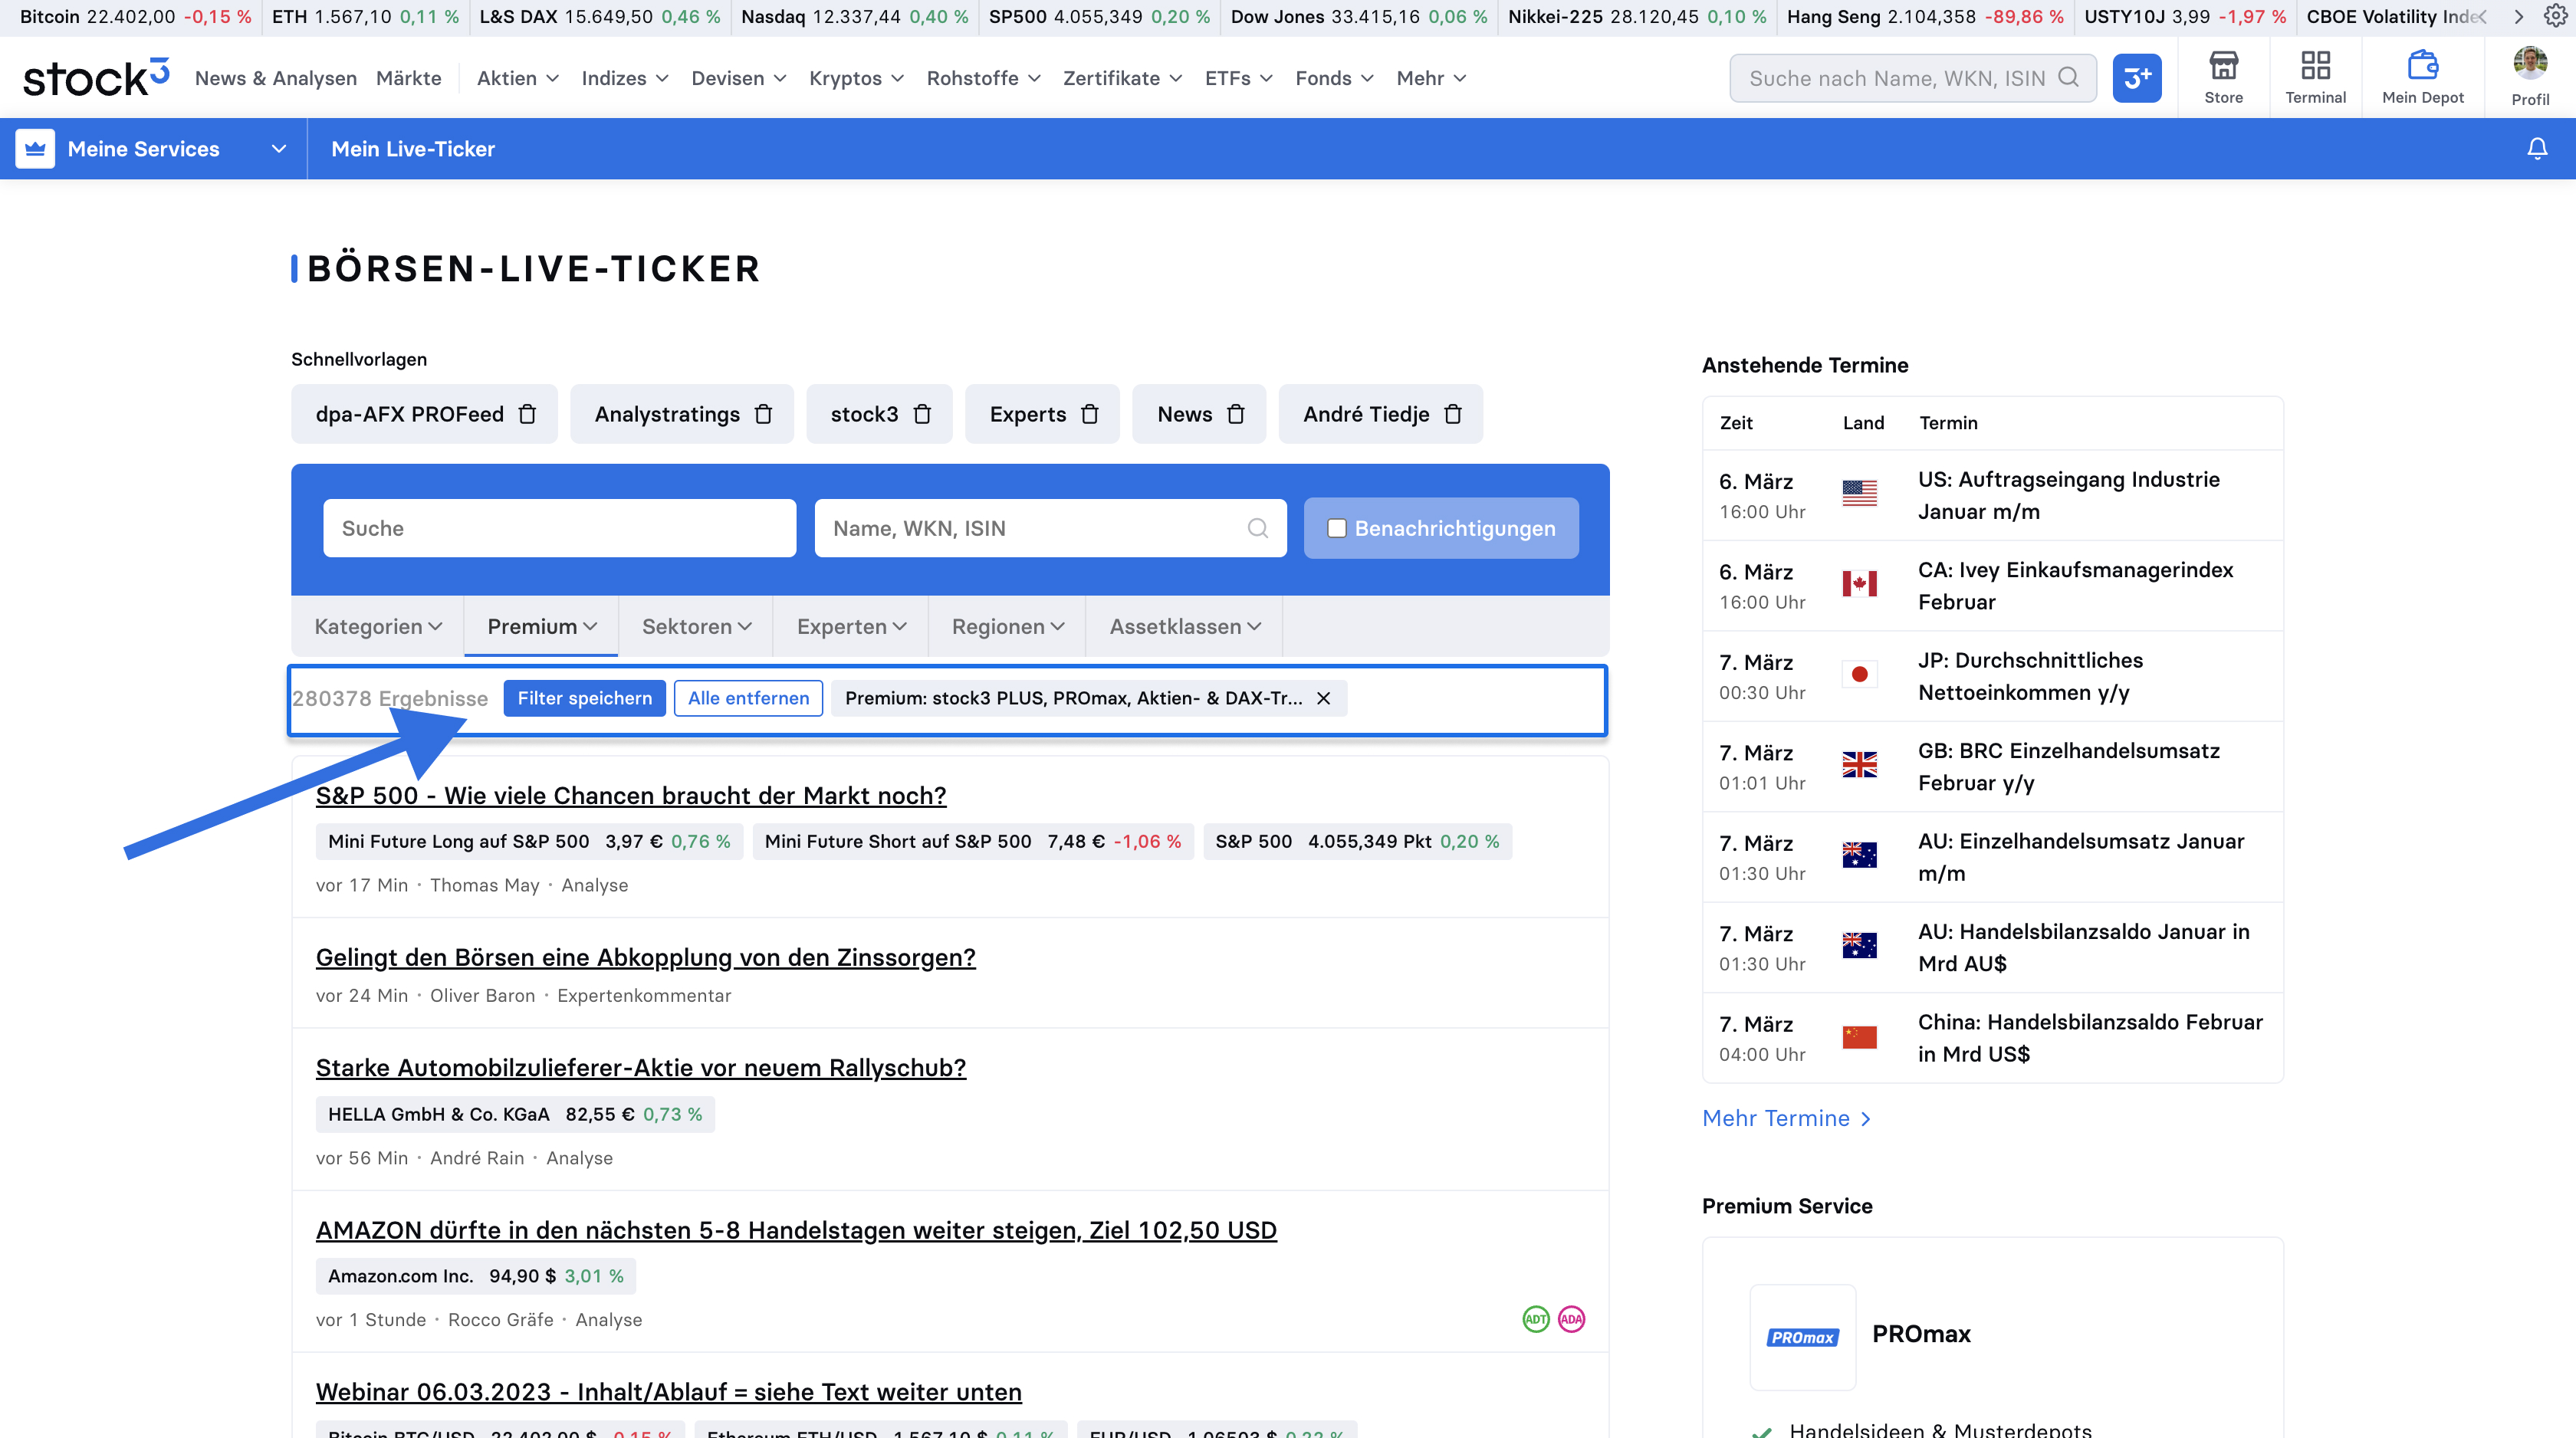The height and width of the screenshot is (1438, 2576).
Task: Click the stock3 logo
Action: click(x=96, y=78)
